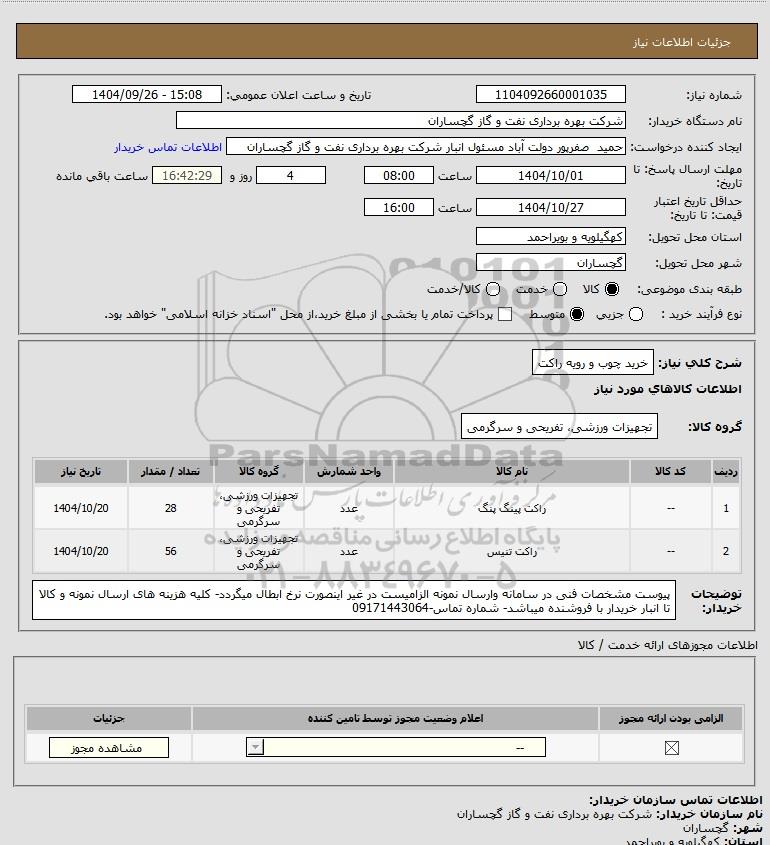Click the remaining days field showing 4
770x845 pixels.
coord(290,175)
